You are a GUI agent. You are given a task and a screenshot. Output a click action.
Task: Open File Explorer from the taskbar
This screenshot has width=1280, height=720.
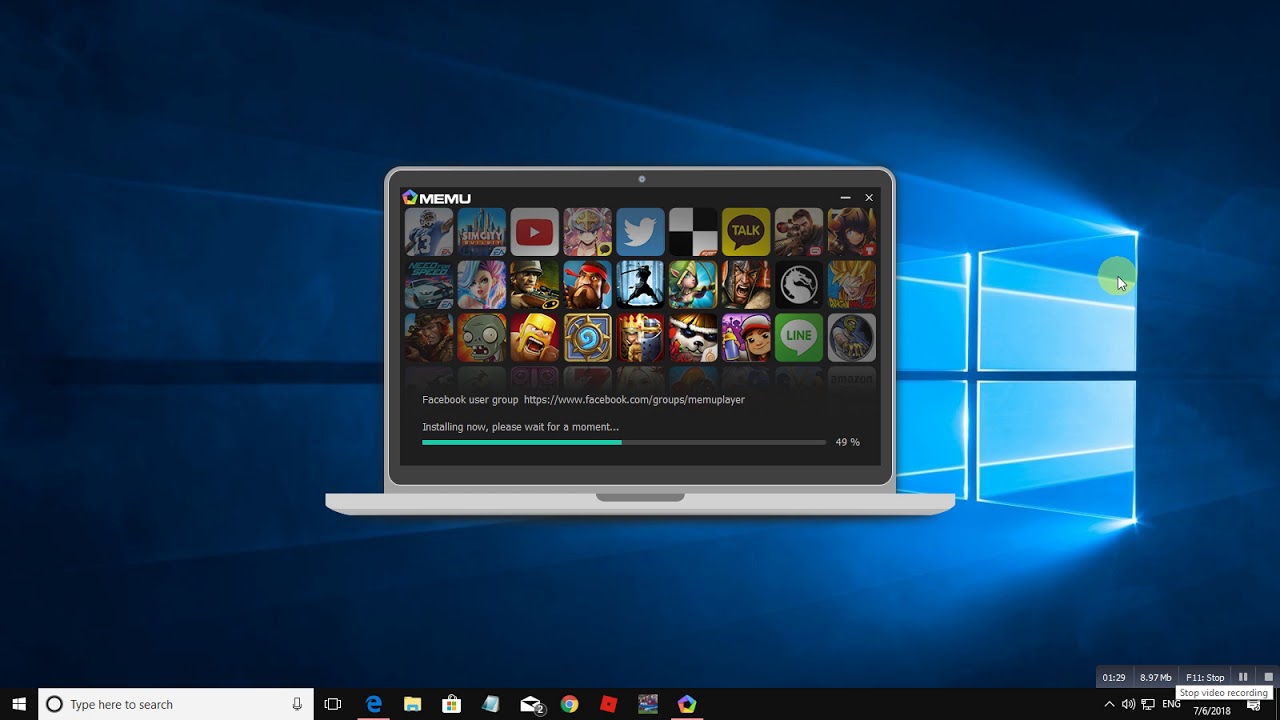coord(412,704)
